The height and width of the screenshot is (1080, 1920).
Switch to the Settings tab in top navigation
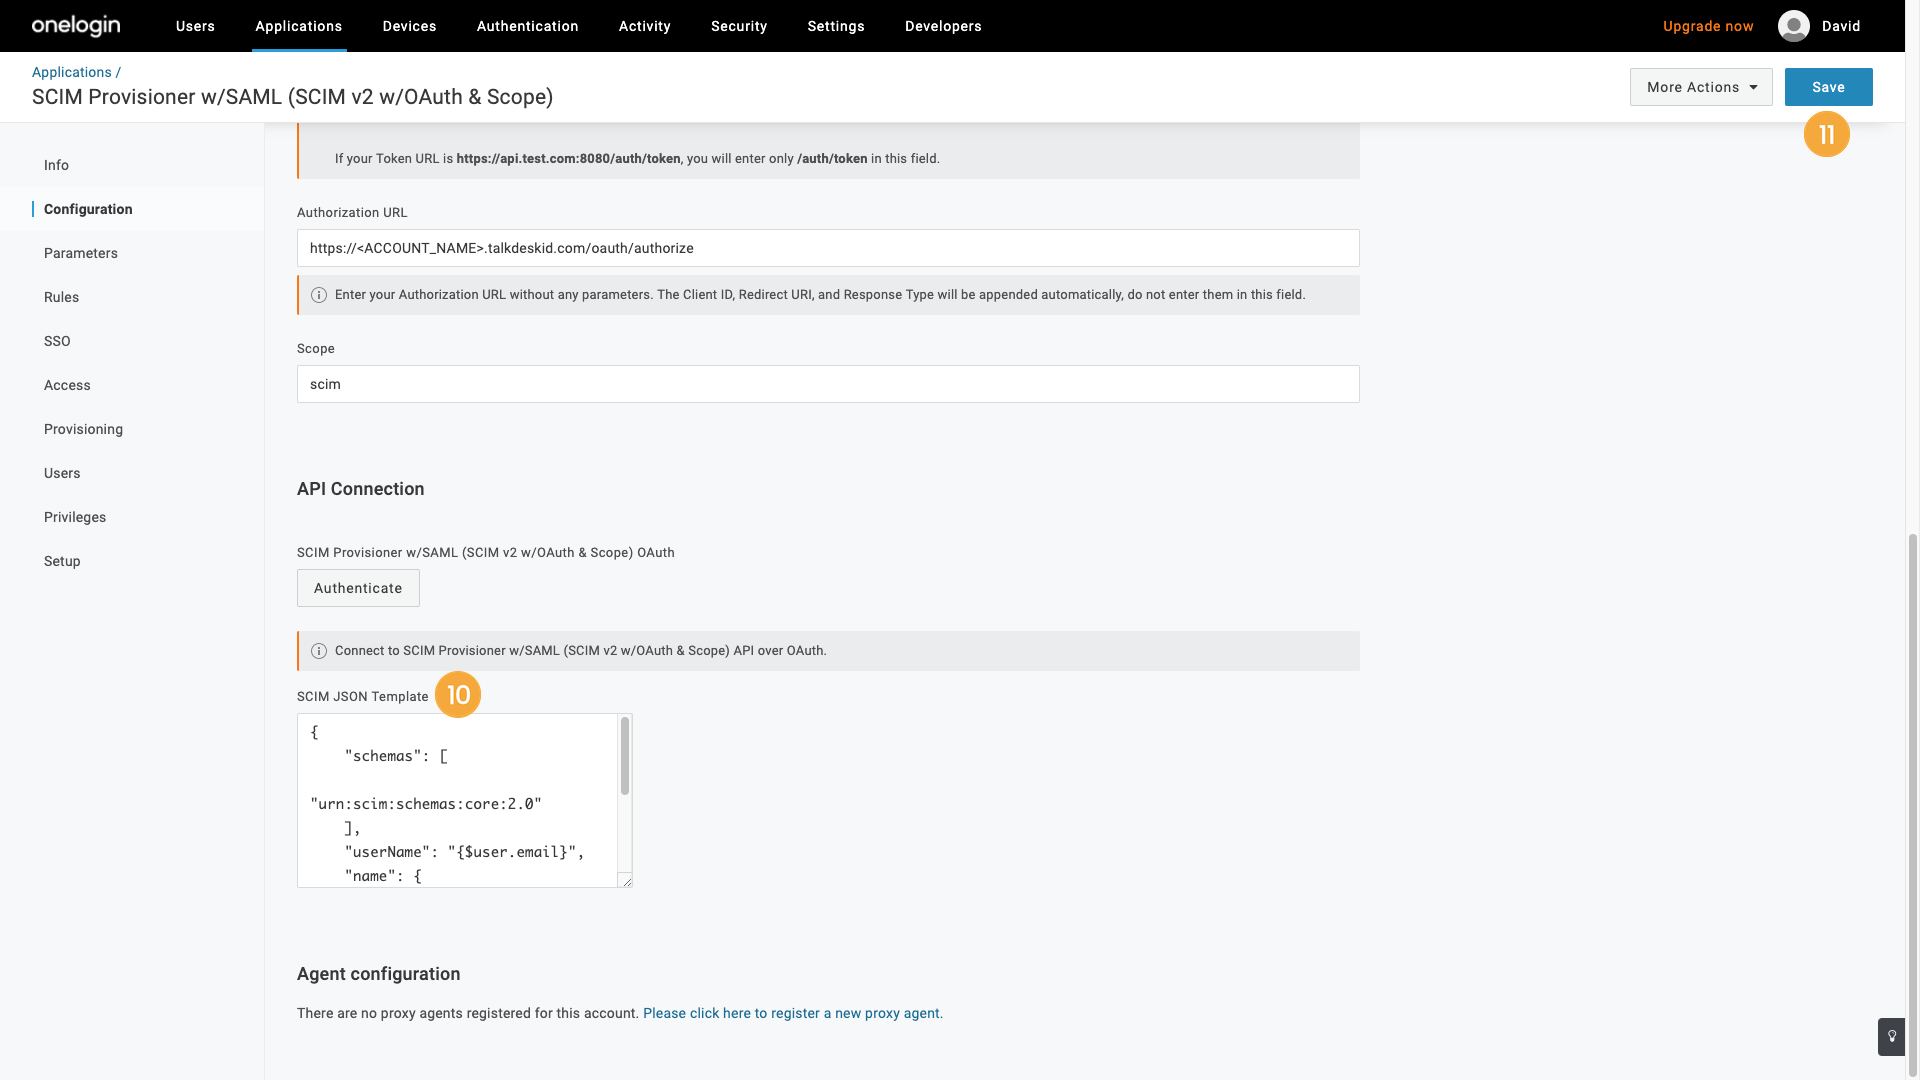[x=836, y=26]
